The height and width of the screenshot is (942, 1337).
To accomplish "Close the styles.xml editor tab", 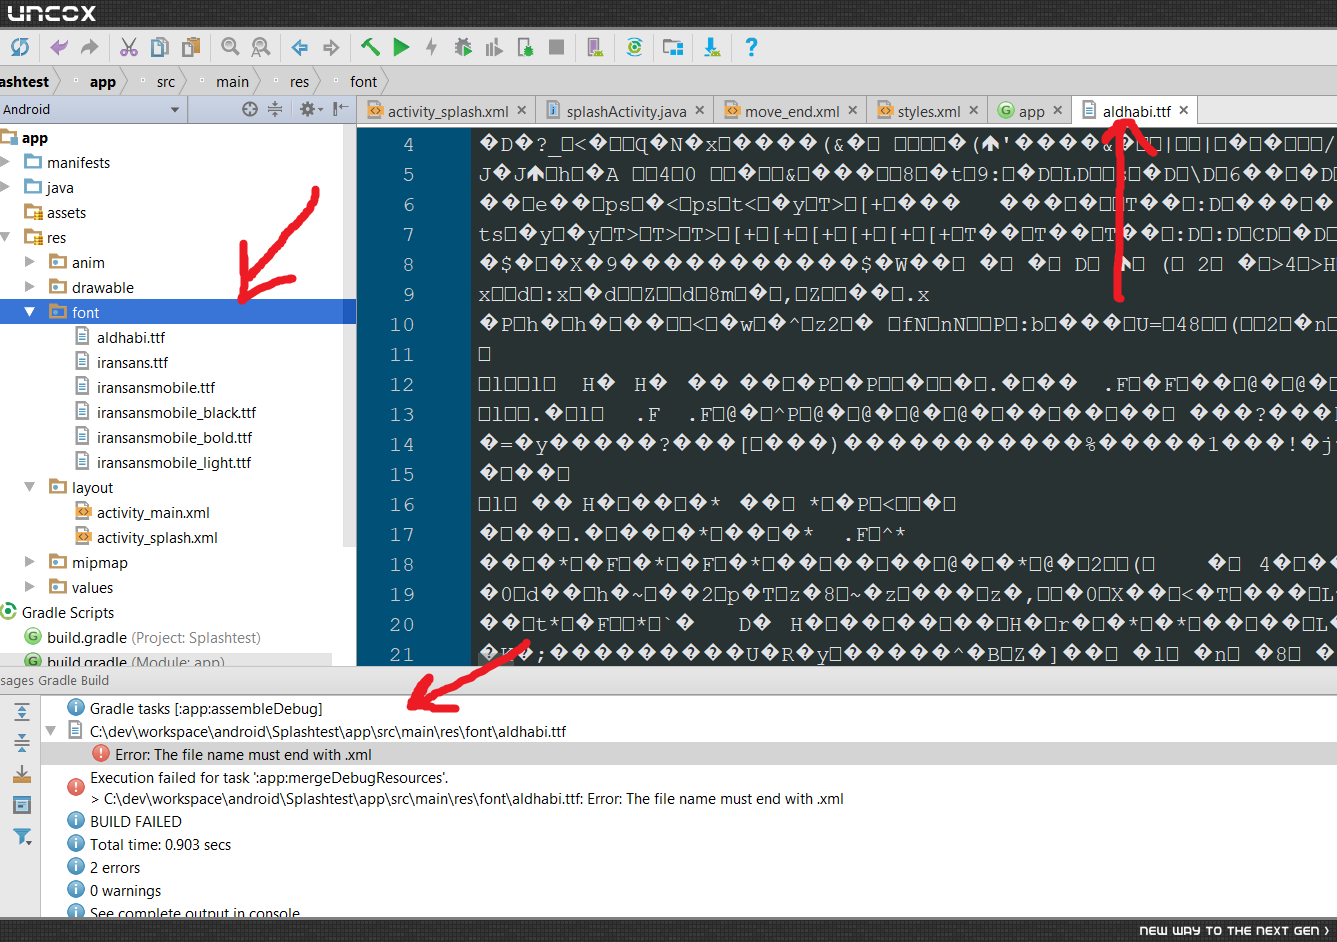I will 973,110.
